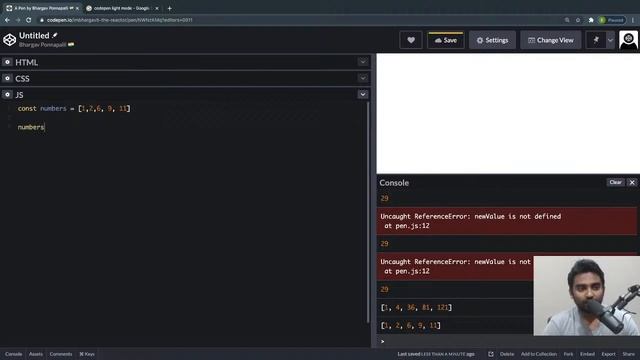Click the console command input prompt
The width and height of the screenshot is (640, 360).
pos(455,341)
